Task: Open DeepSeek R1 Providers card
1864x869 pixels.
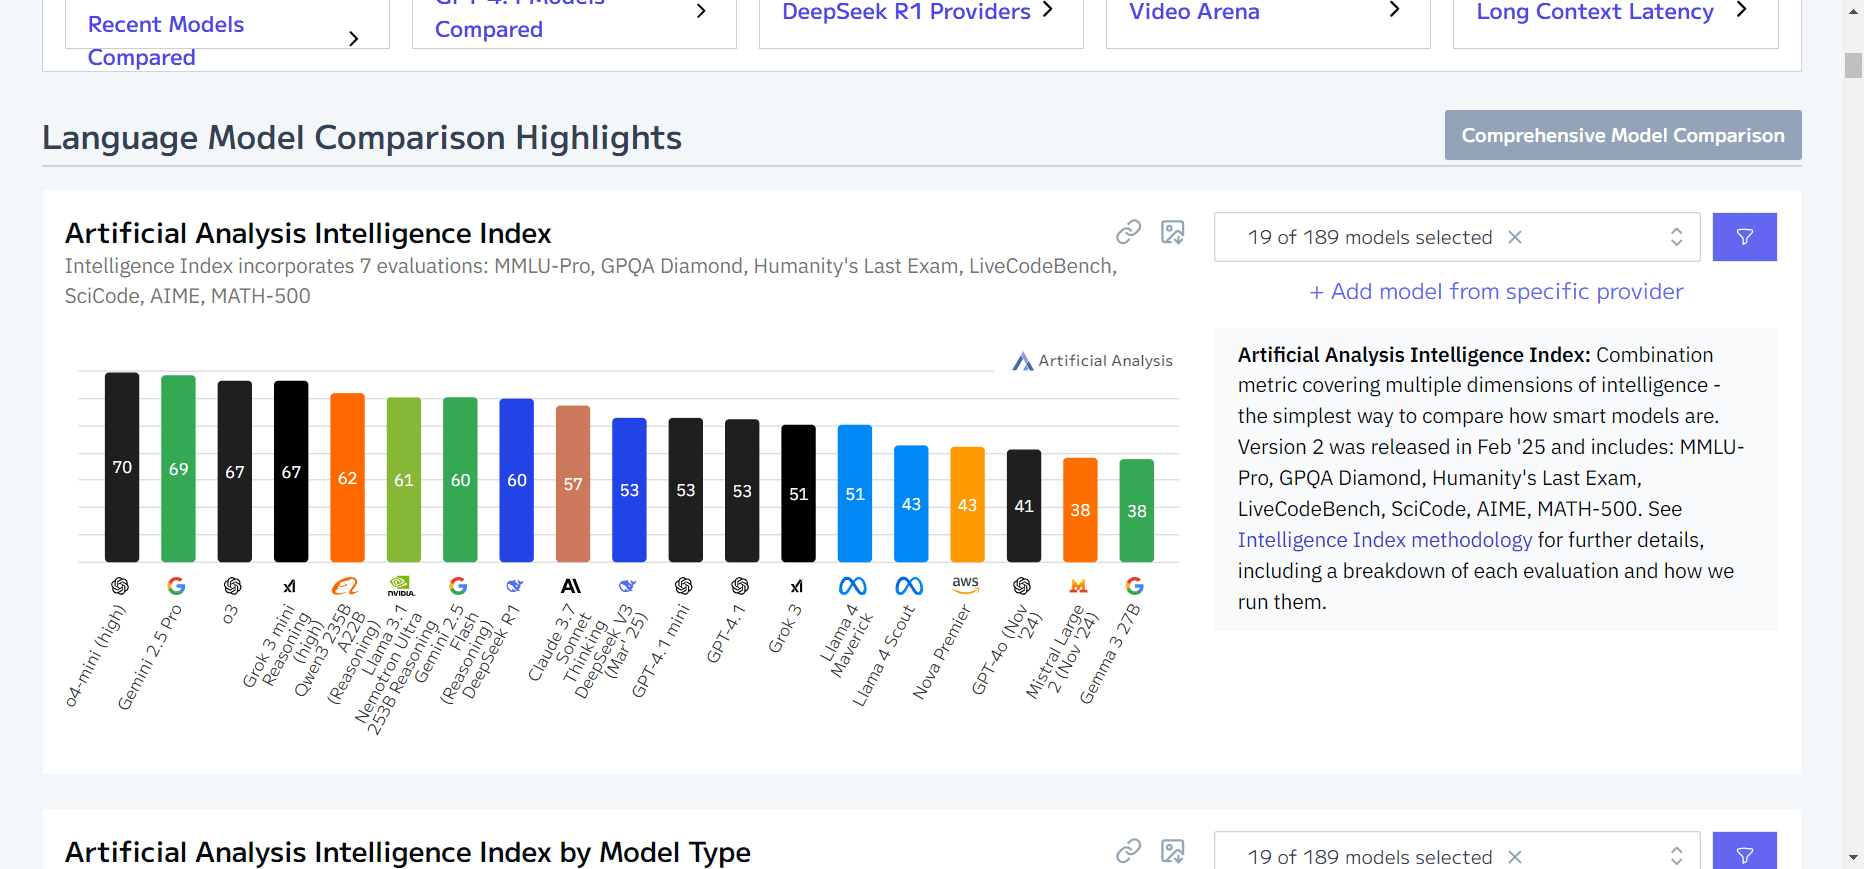Action: tap(906, 12)
